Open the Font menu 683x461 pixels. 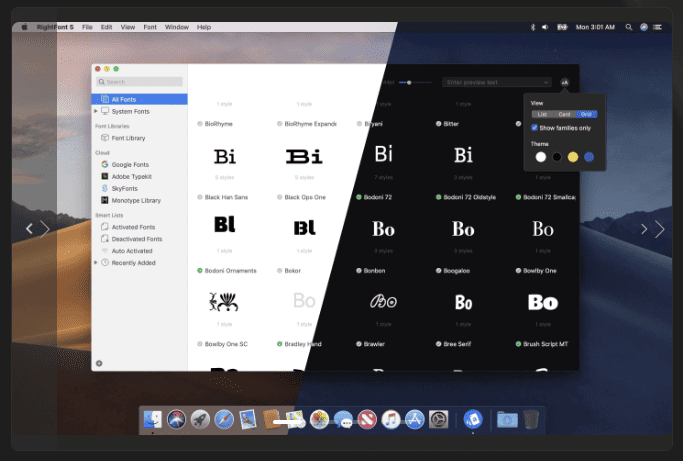coord(150,27)
